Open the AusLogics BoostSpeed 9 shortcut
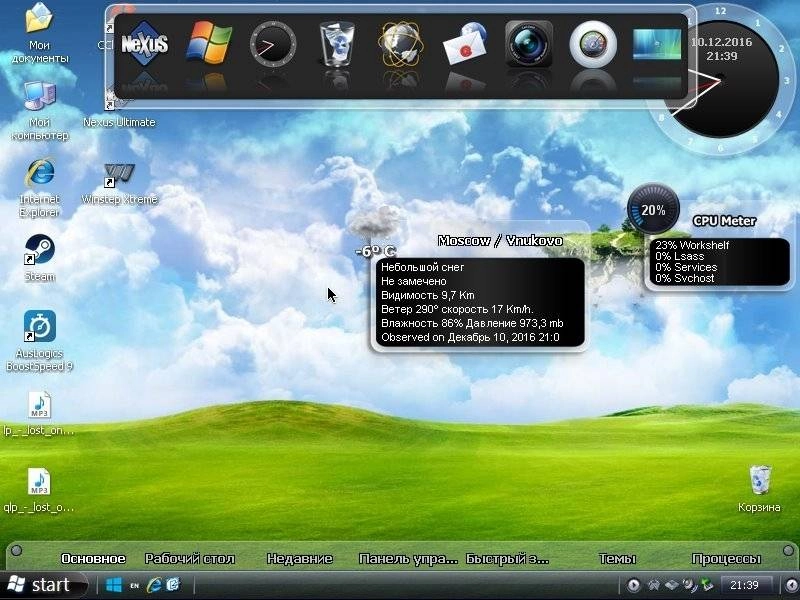Image resolution: width=800 pixels, height=600 pixels. click(39, 341)
